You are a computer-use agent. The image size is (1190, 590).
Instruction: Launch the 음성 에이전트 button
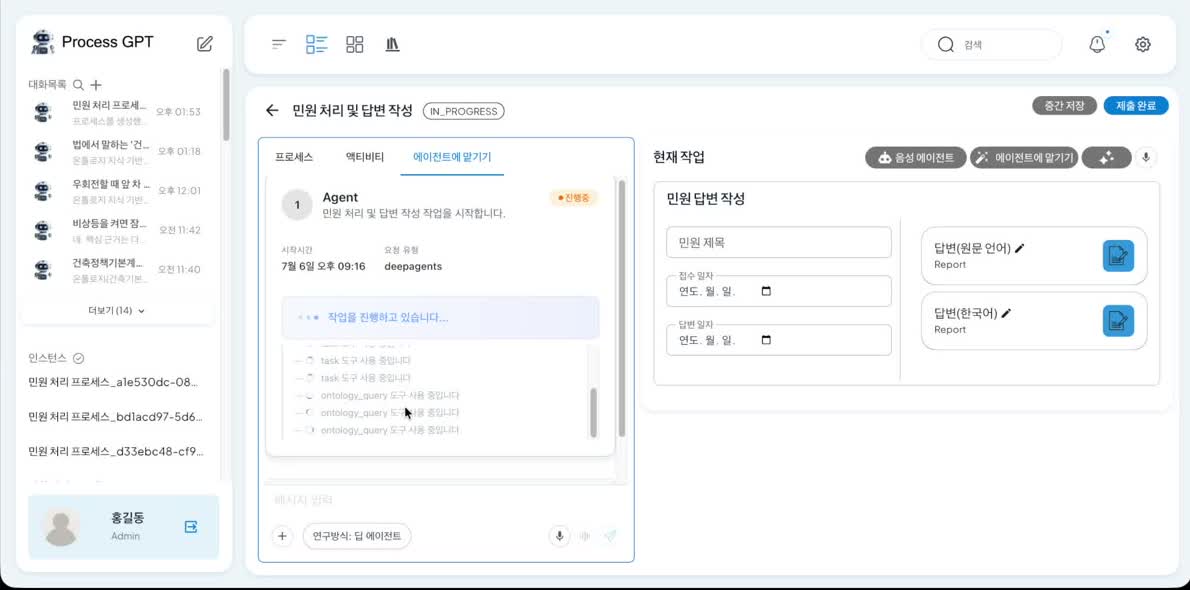pos(915,157)
